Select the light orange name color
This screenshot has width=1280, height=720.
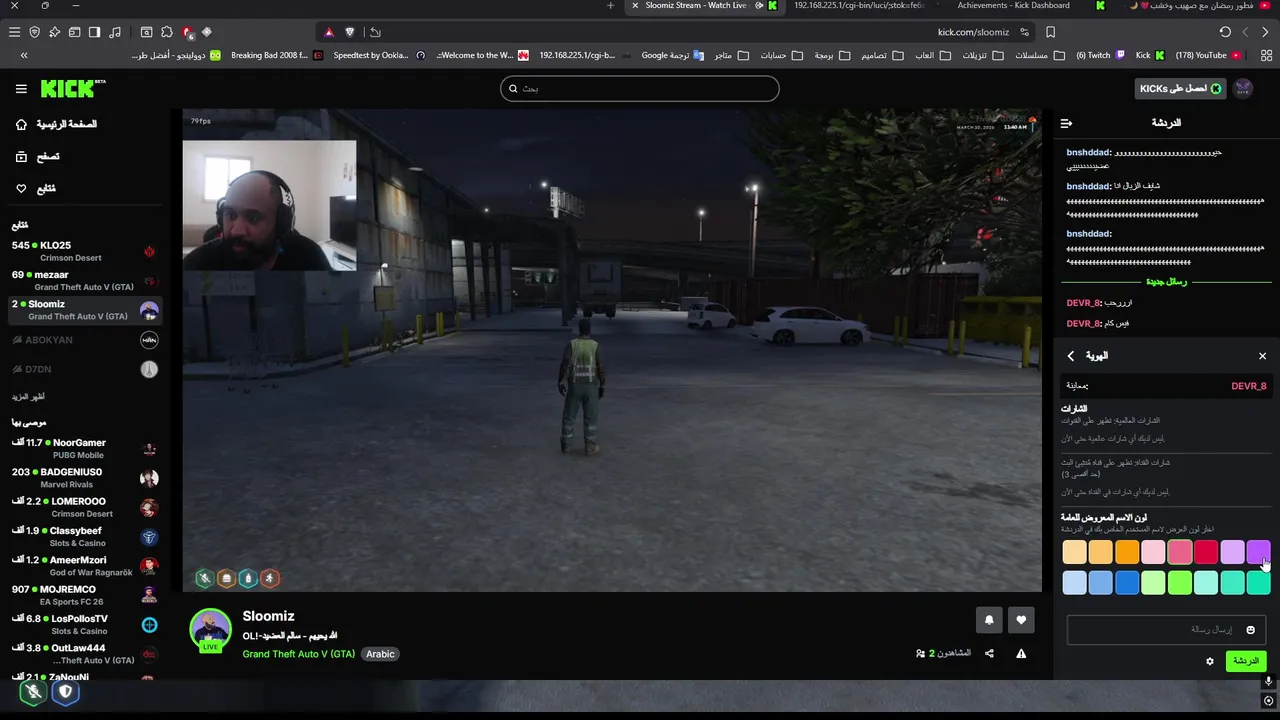coord(1100,552)
